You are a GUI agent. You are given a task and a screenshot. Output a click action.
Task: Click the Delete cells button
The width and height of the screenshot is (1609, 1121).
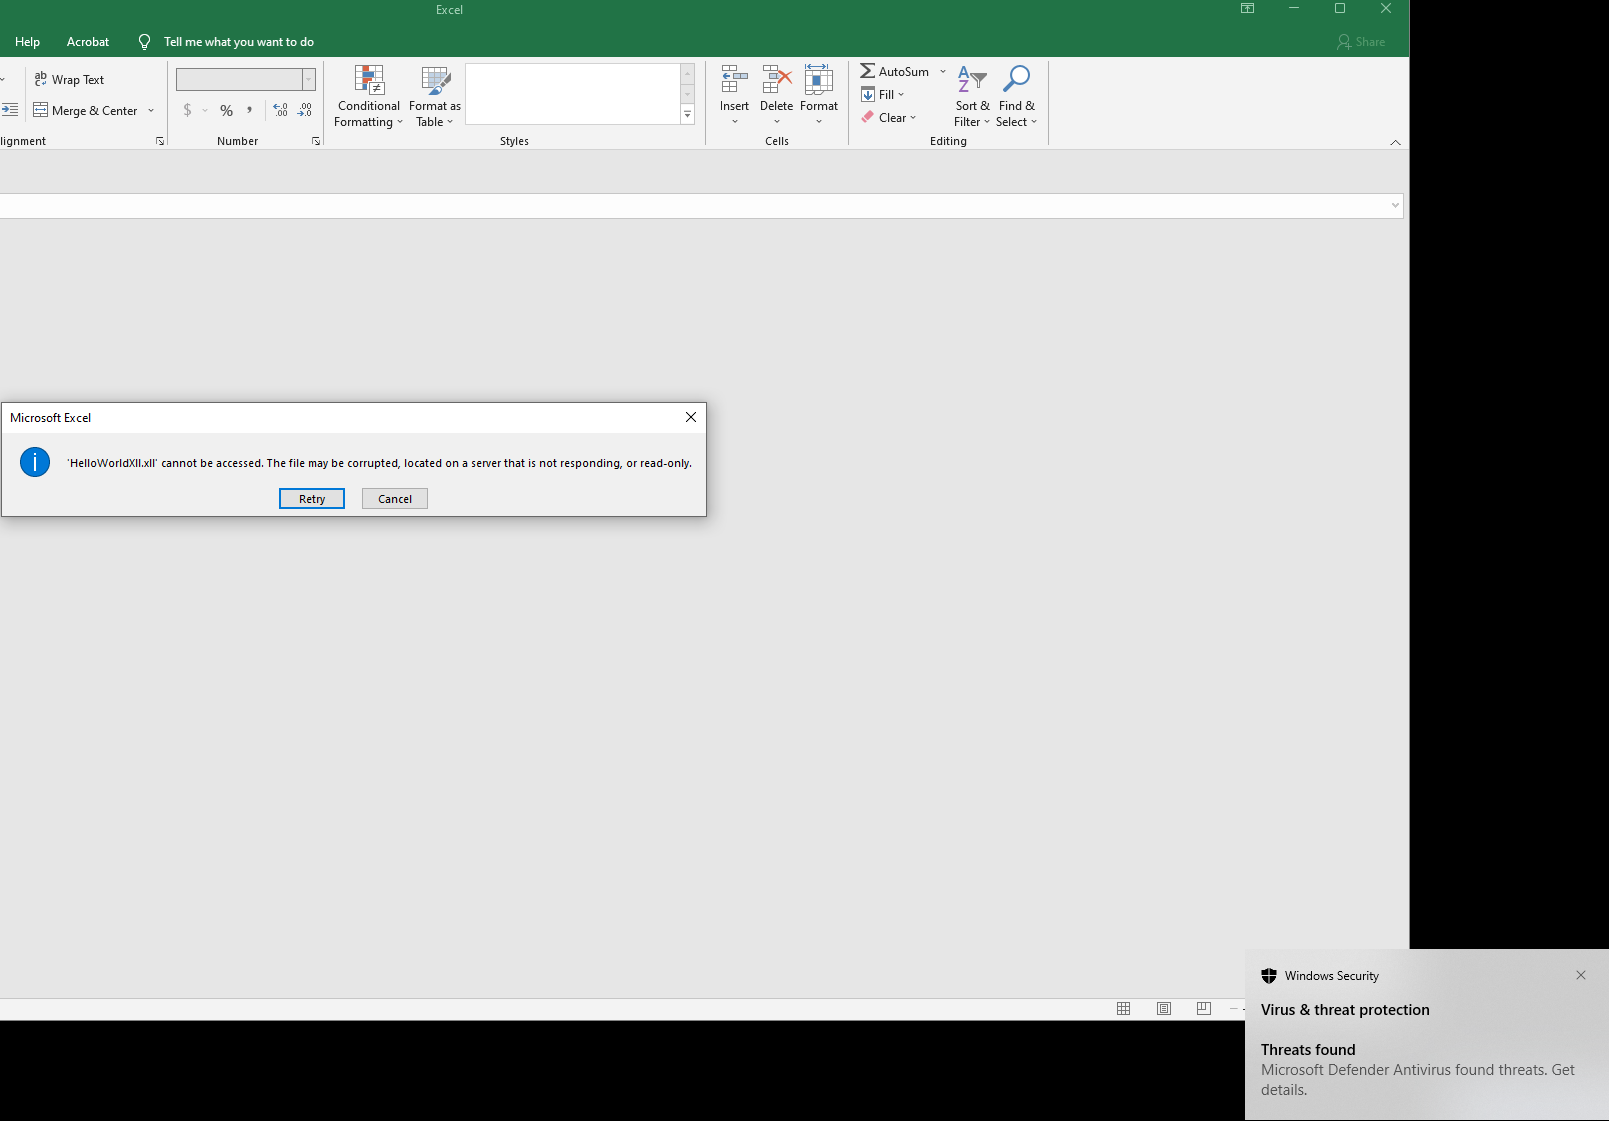[x=776, y=97]
